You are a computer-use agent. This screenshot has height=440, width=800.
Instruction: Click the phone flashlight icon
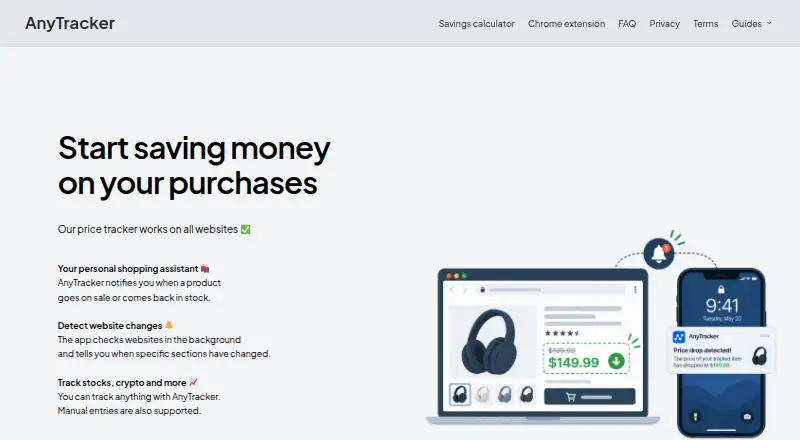pos(695,417)
